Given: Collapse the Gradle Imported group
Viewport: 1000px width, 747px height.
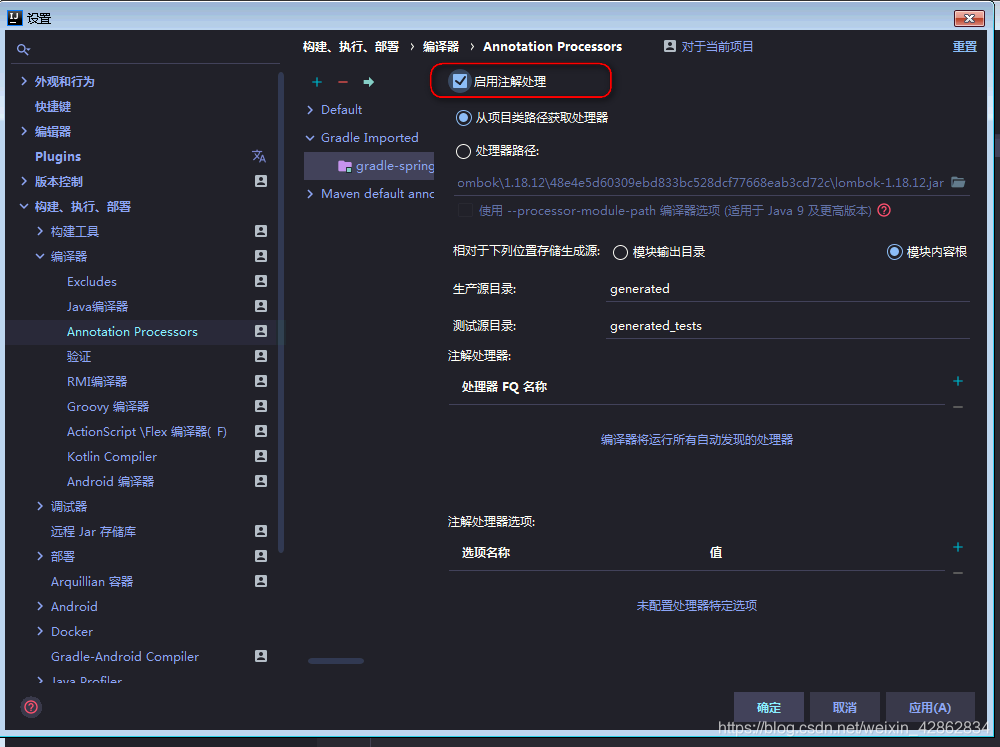Looking at the screenshot, I should [310, 137].
